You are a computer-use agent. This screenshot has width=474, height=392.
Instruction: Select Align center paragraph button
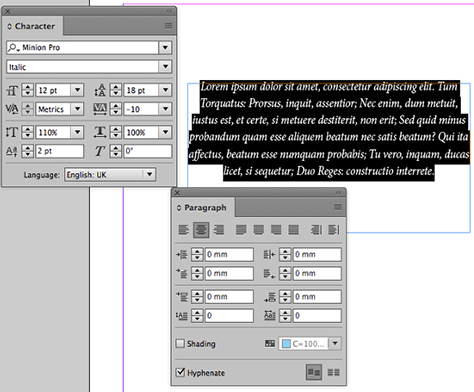201,230
